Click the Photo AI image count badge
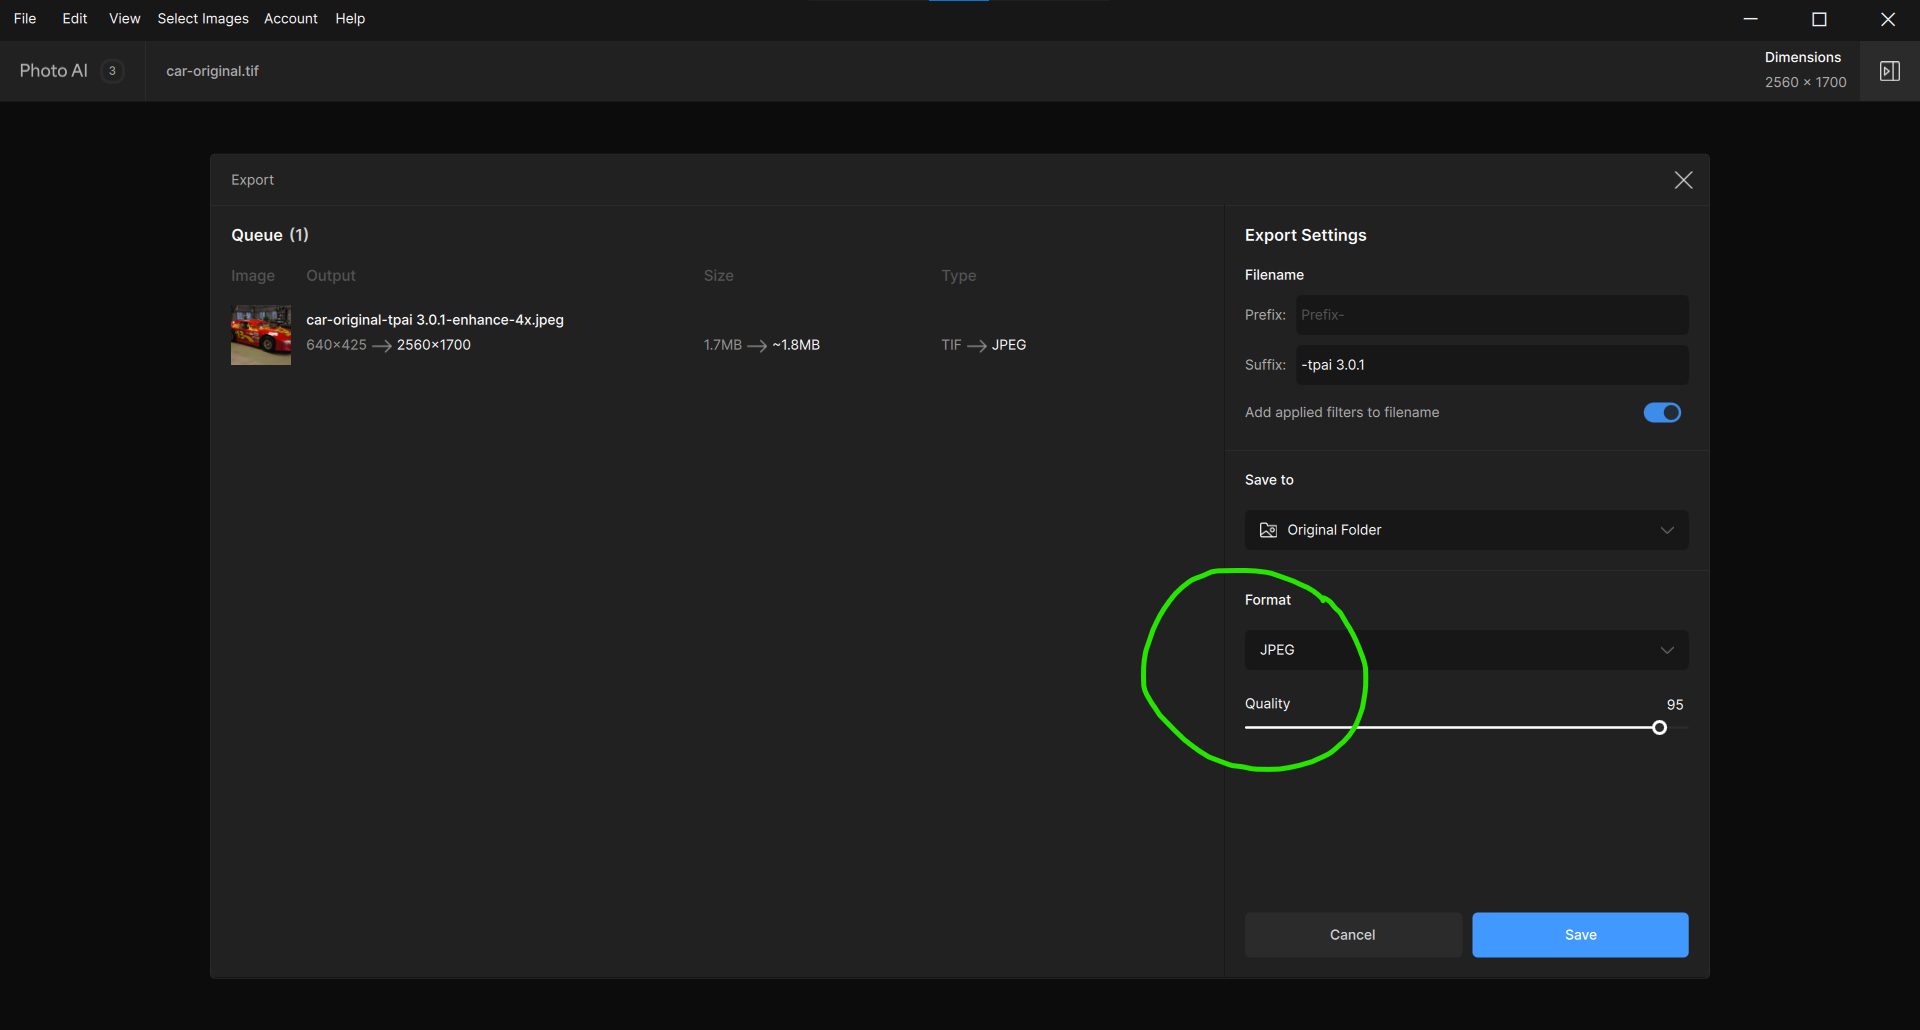The image size is (1920, 1030). click(112, 70)
